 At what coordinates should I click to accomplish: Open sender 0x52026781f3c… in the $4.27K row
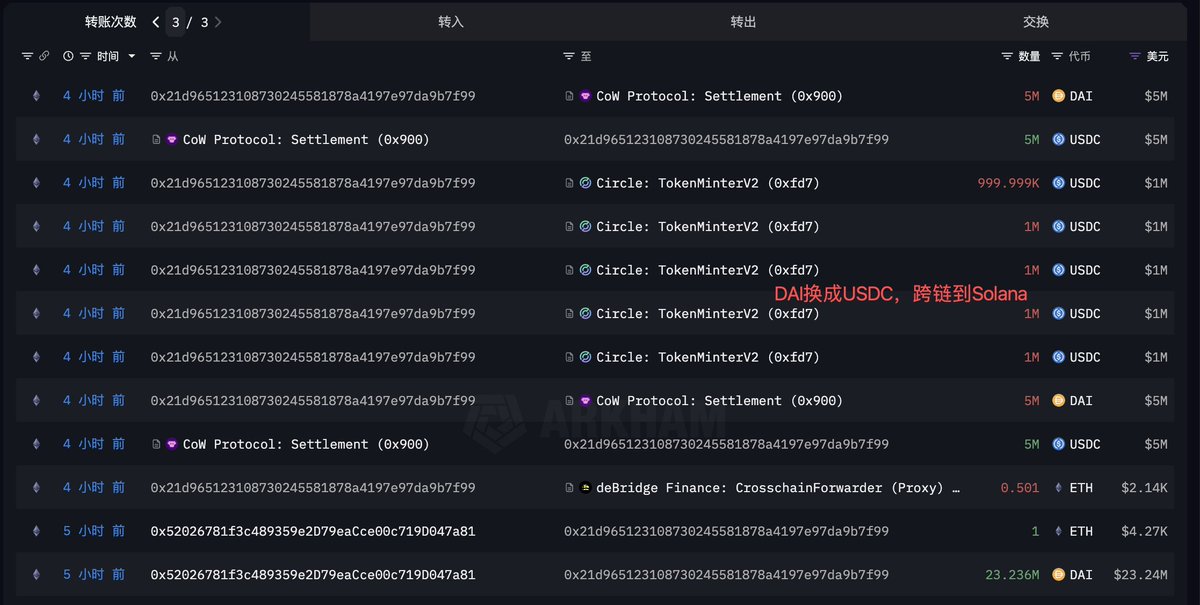coord(313,531)
